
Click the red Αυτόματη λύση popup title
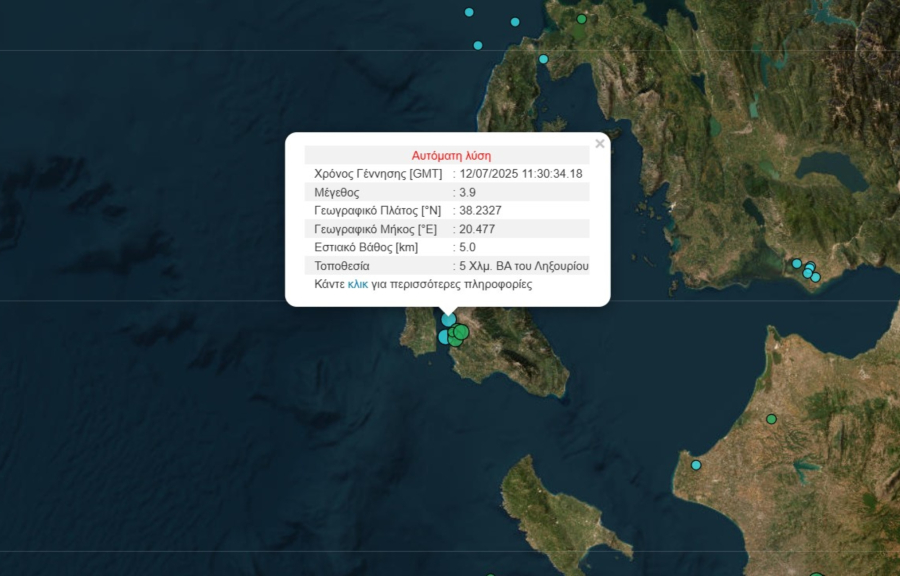click(x=450, y=155)
